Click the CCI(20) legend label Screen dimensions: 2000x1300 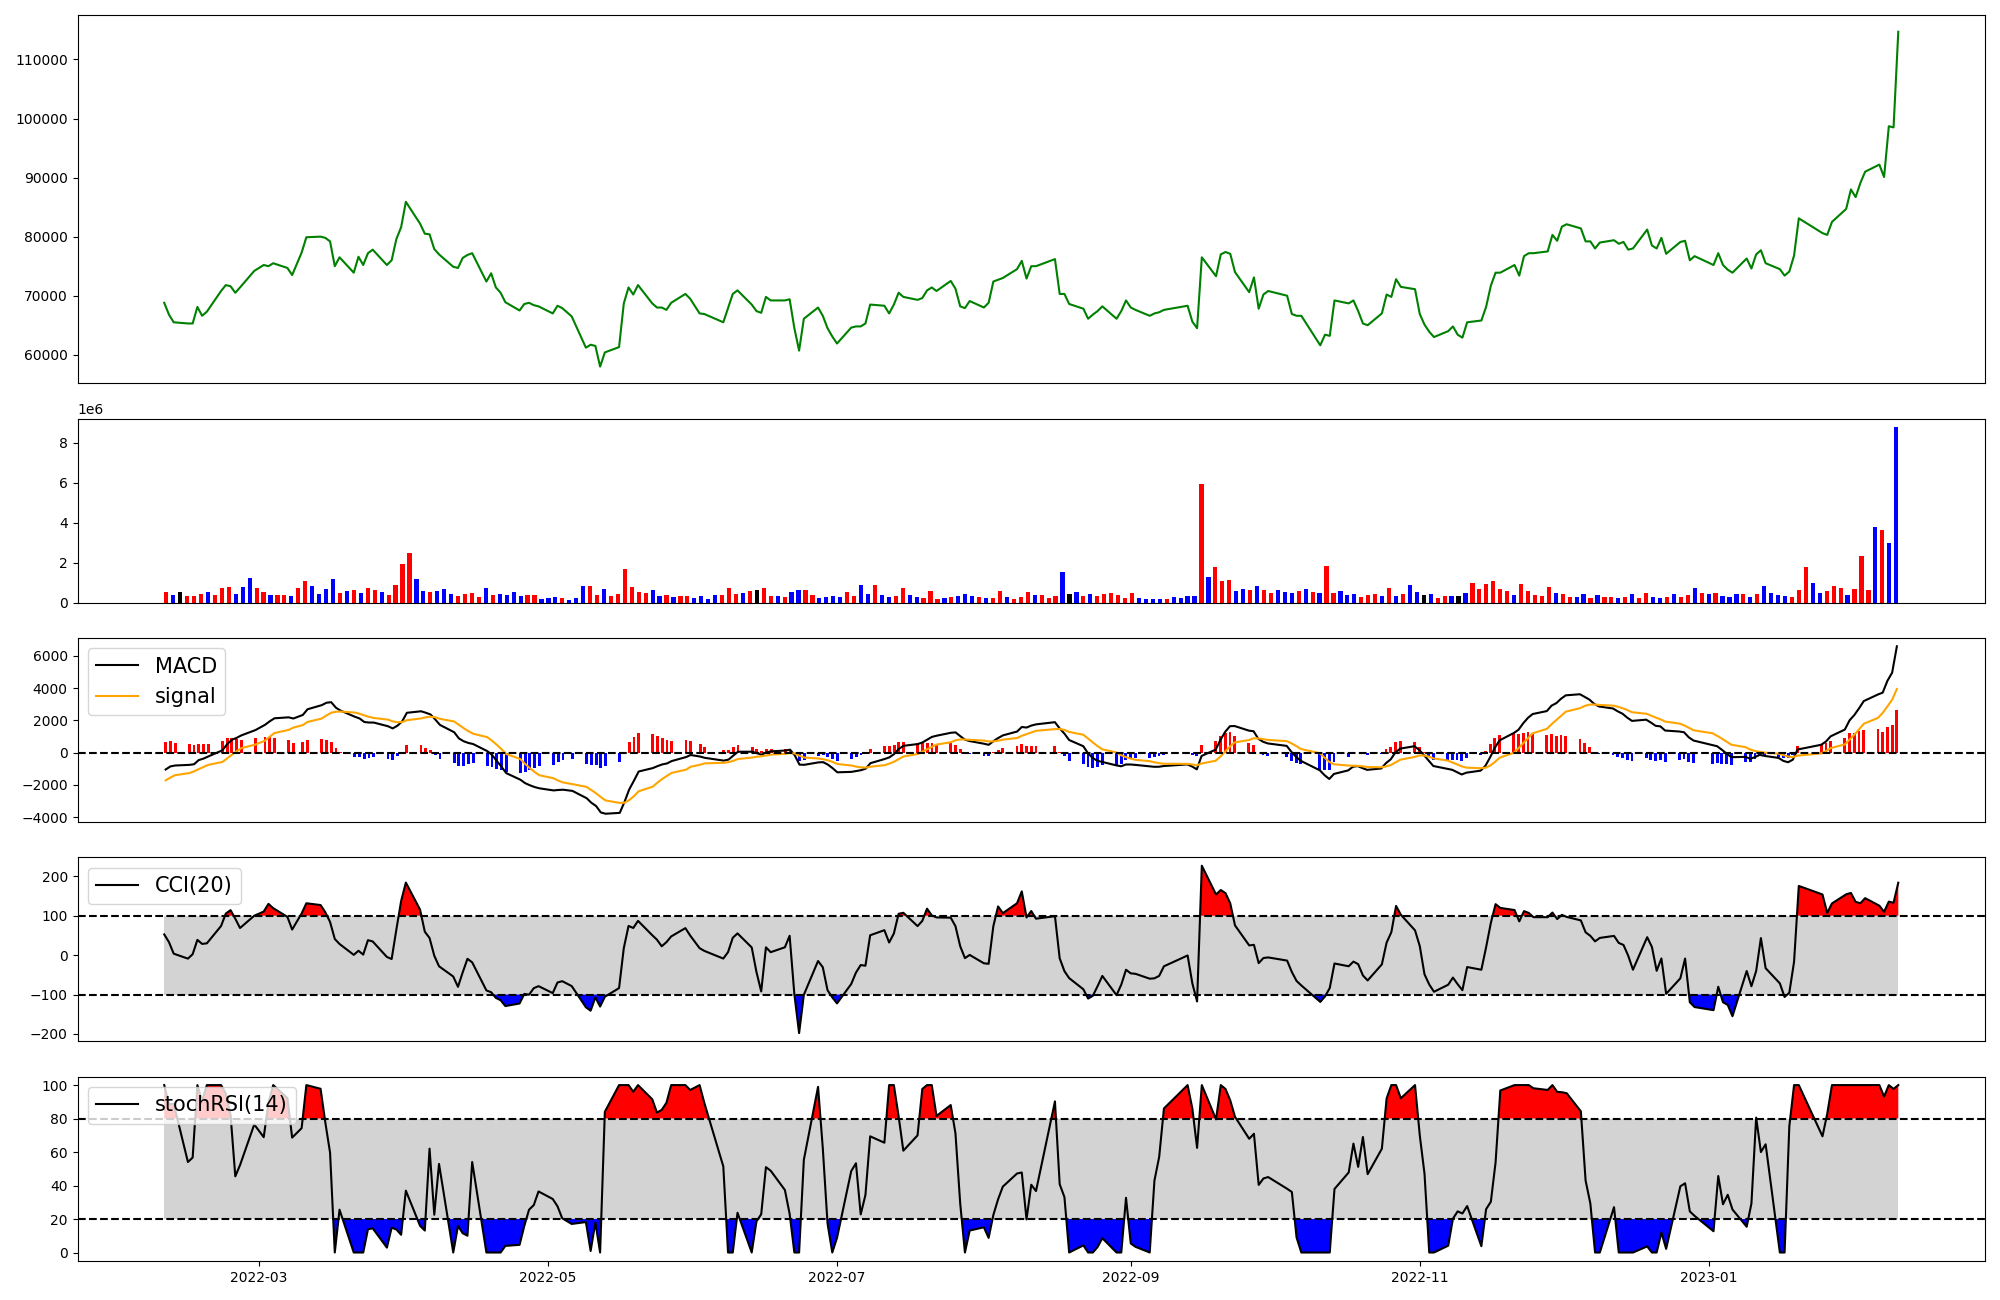[x=192, y=885]
